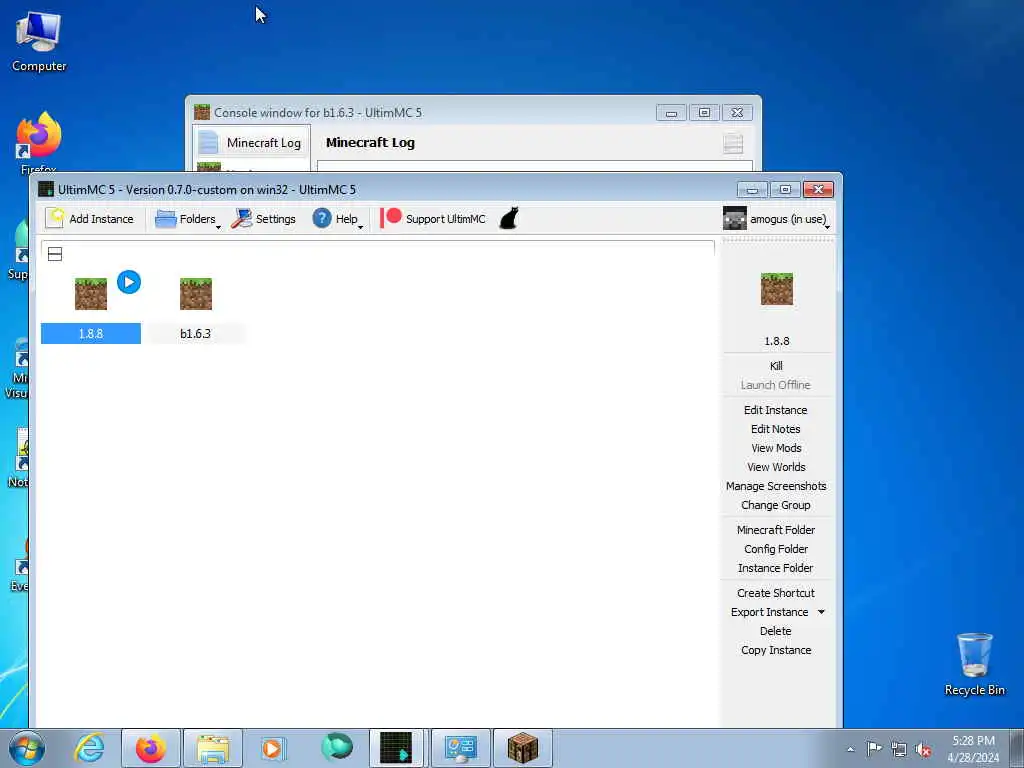This screenshot has width=1024, height=768.
Task: Click the network tray icon
Action: [x=899, y=750]
